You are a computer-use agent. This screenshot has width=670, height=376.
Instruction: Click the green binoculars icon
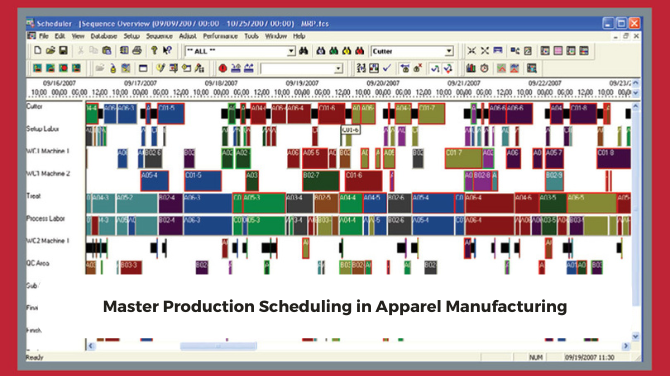click(334, 51)
